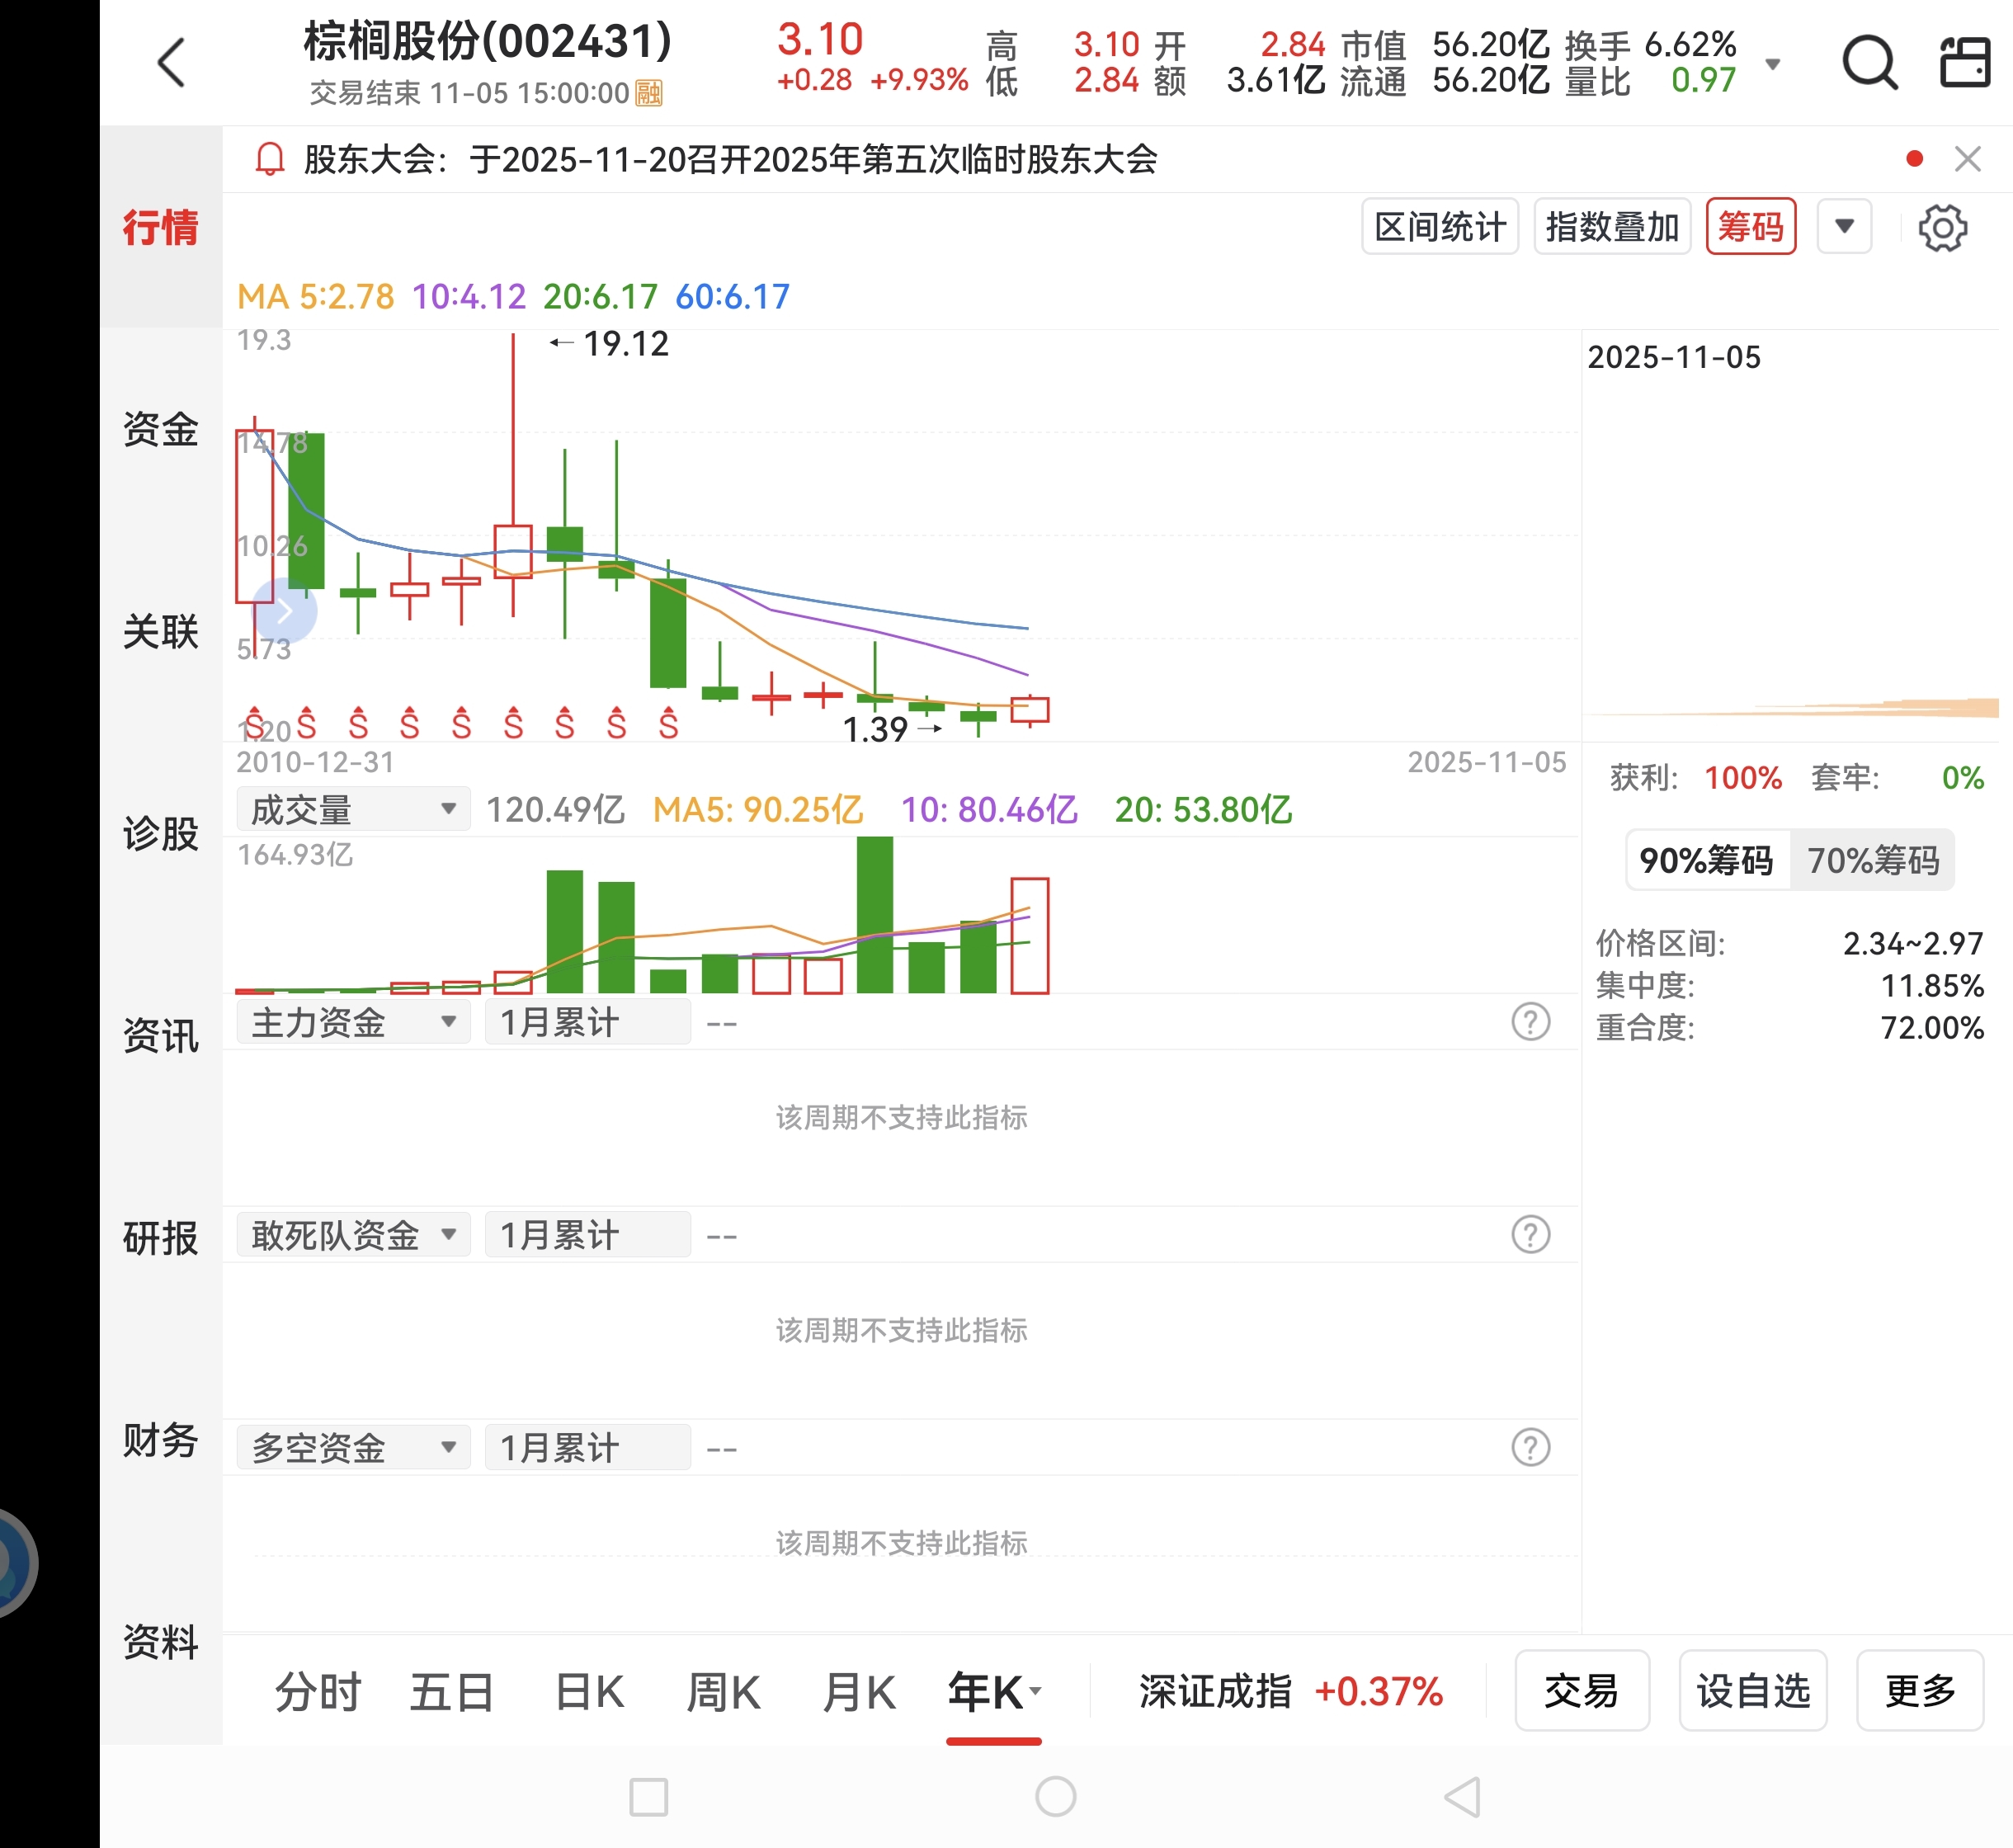Toggle the 筹码 chip distribution button
This screenshot has height=1848, width=2013.
pos(1750,227)
